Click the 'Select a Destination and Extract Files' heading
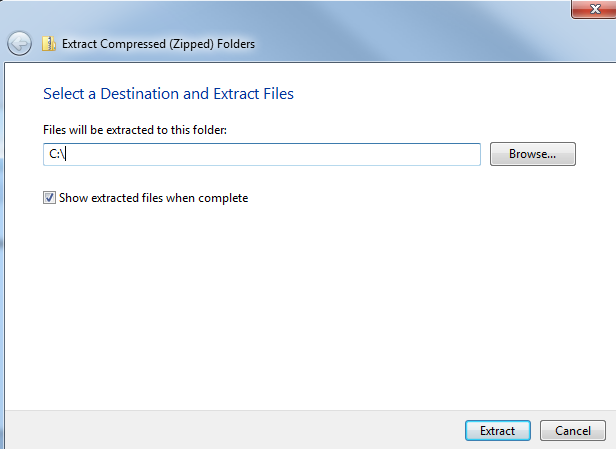Viewport: 616px width, 449px height. coord(168,94)
